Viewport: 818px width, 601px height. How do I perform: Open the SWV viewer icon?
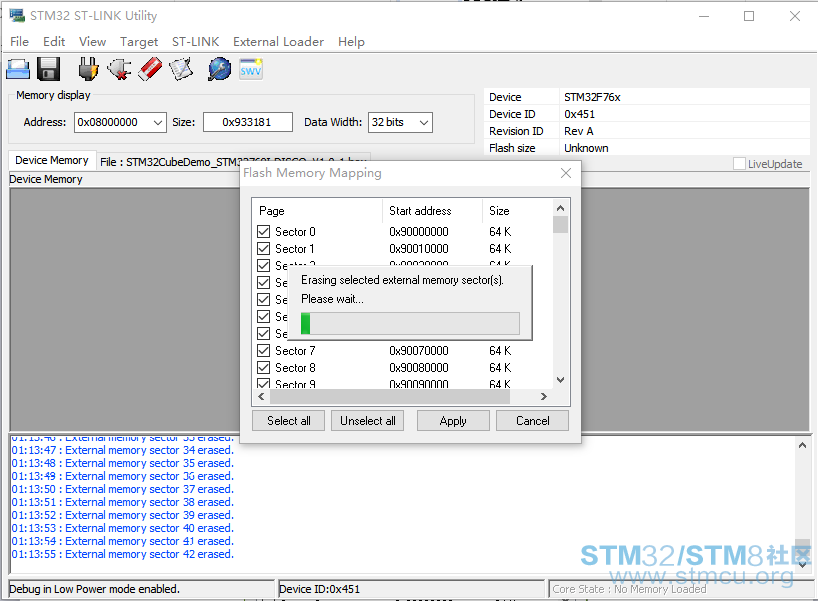[250, 69]
